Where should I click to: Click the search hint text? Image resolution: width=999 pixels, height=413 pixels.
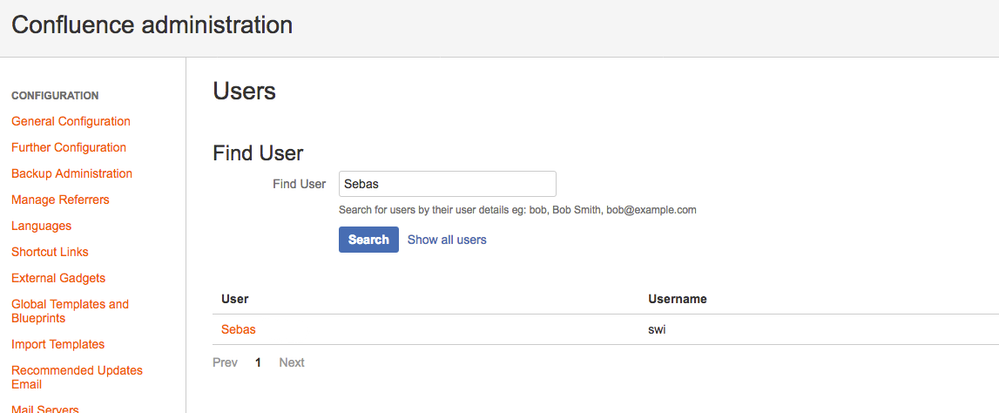[517, 210]
